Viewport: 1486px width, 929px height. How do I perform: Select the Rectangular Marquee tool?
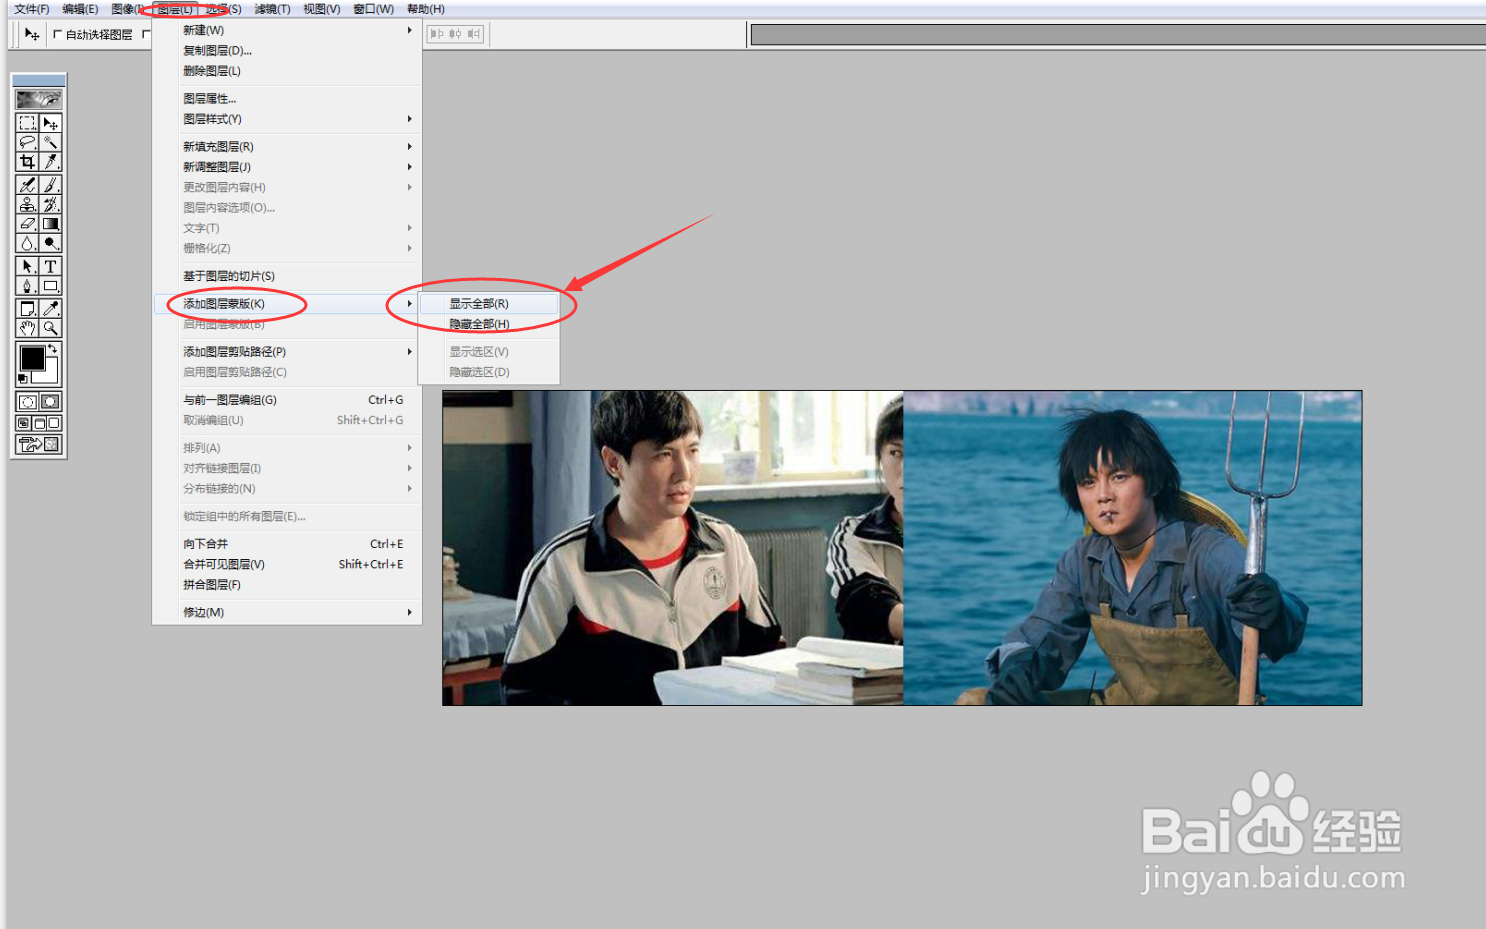(27, 123)
